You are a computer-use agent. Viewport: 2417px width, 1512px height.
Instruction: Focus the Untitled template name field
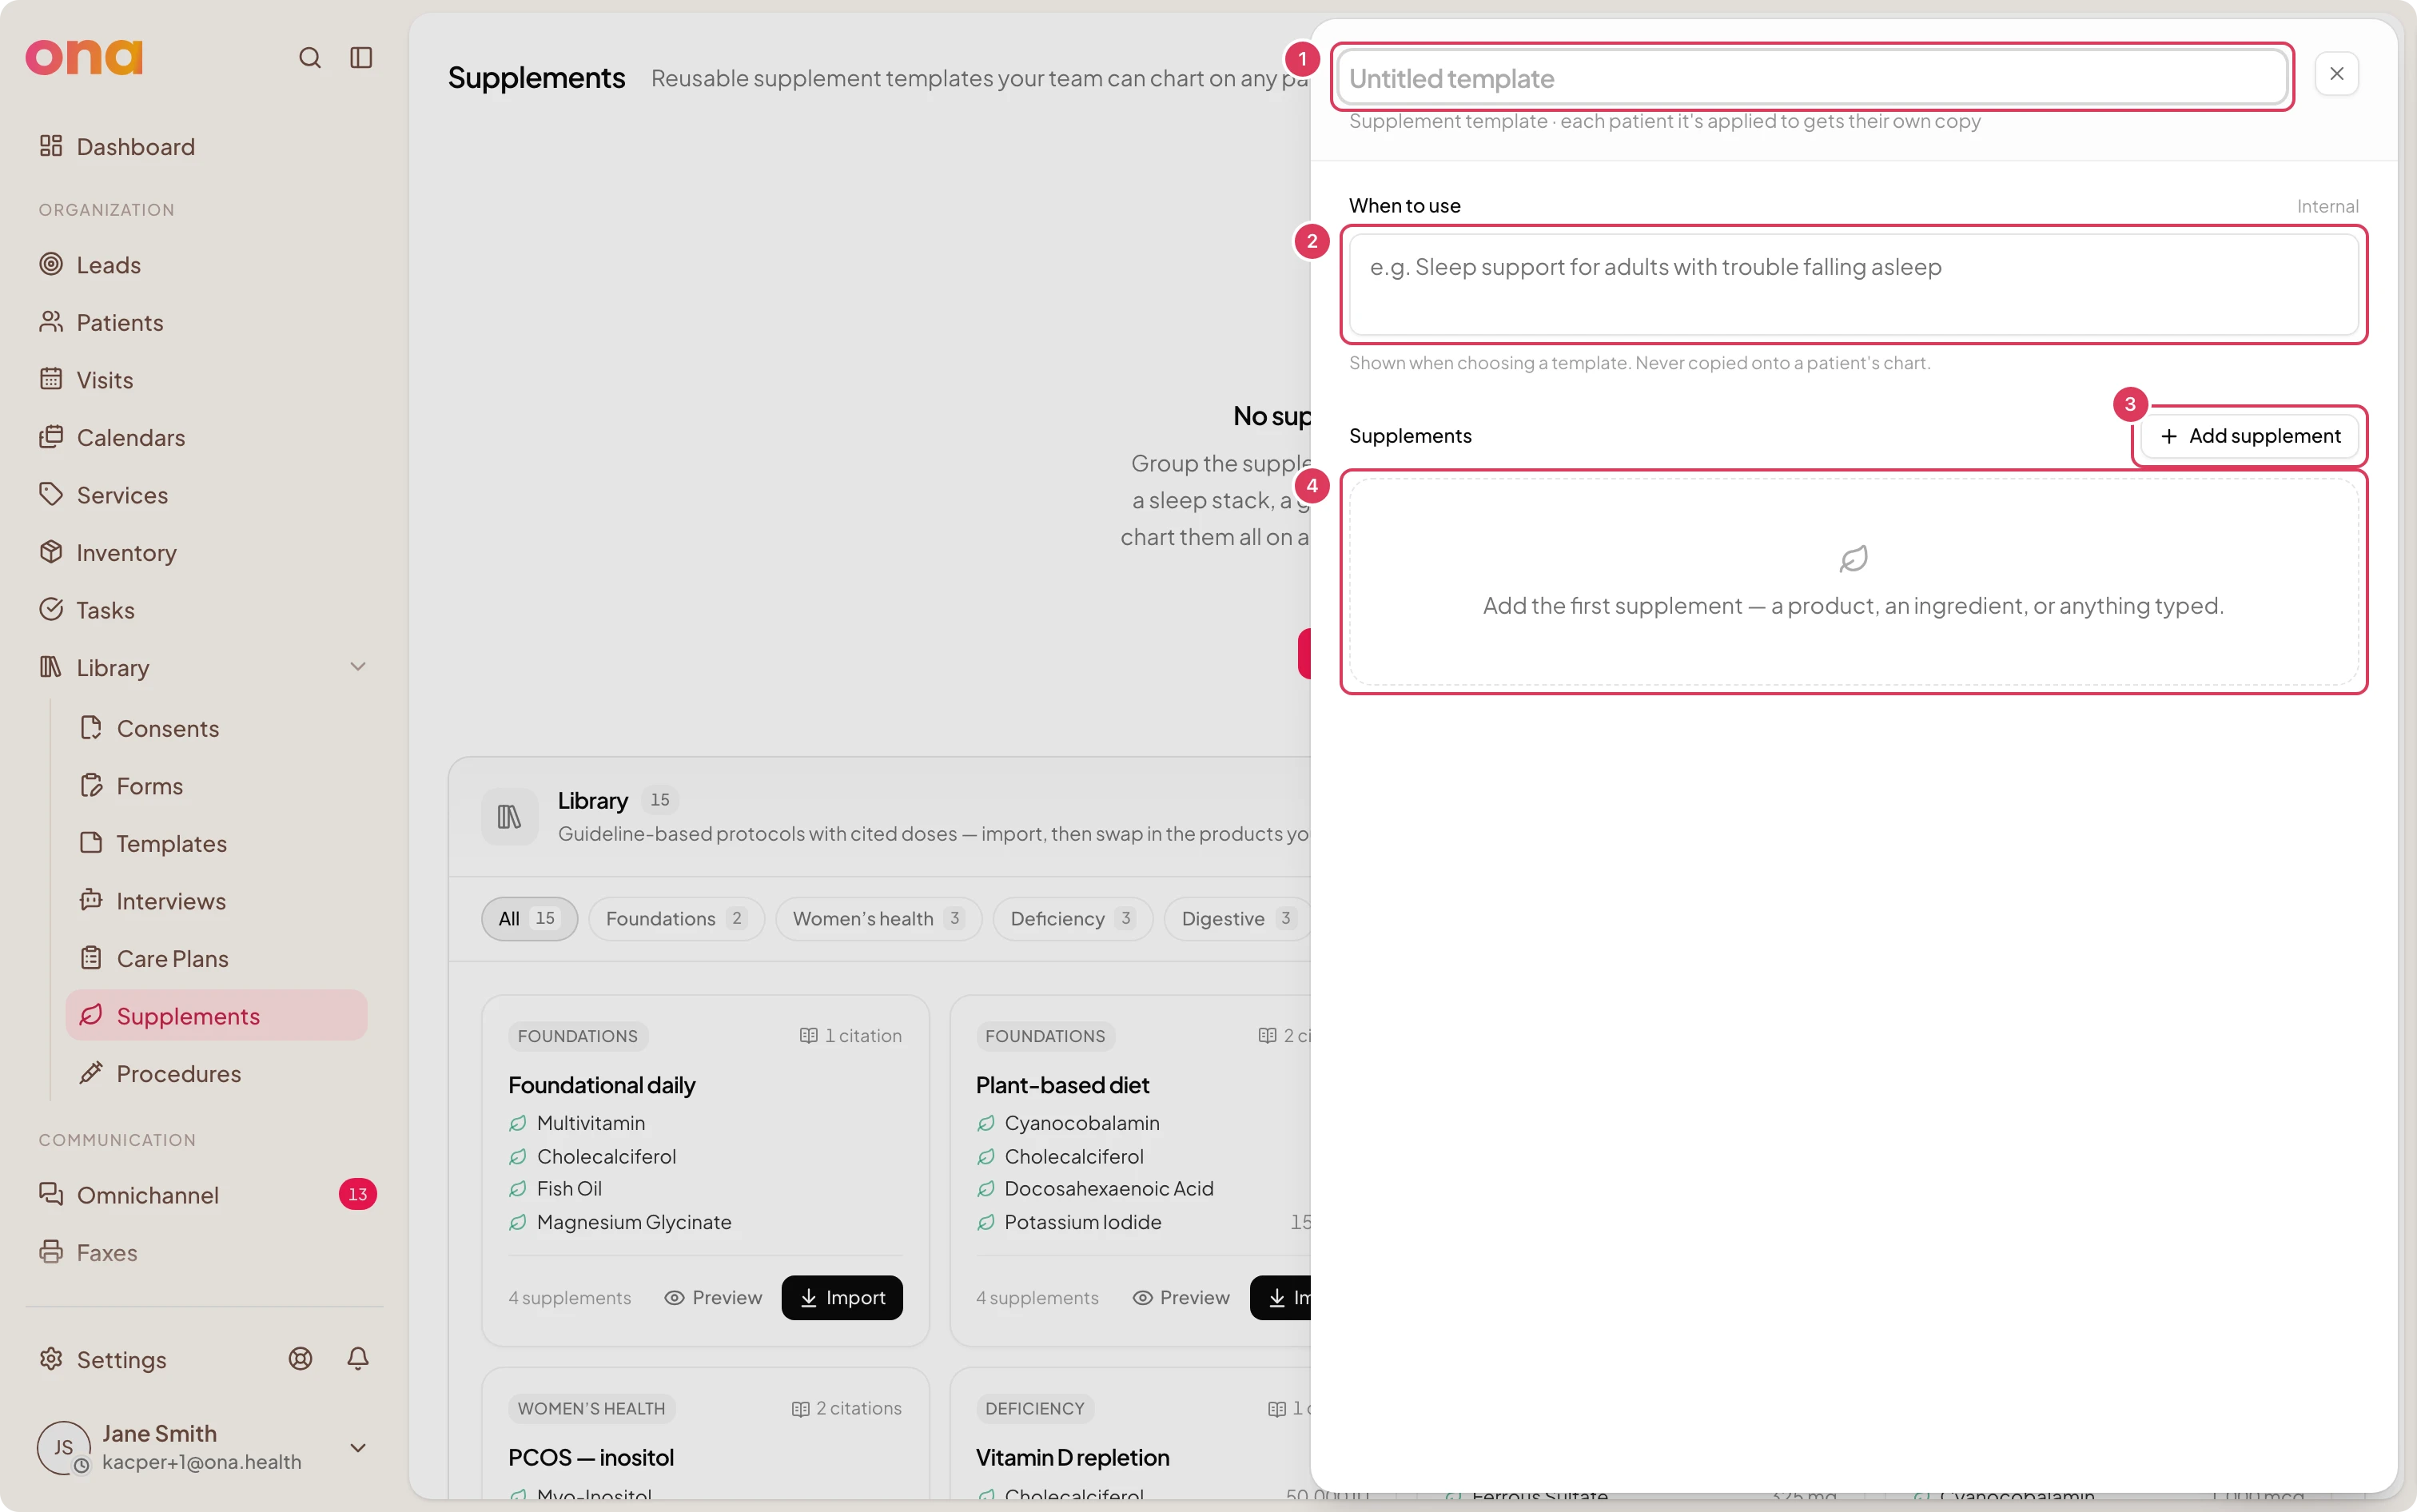[x=1812, y=78]
